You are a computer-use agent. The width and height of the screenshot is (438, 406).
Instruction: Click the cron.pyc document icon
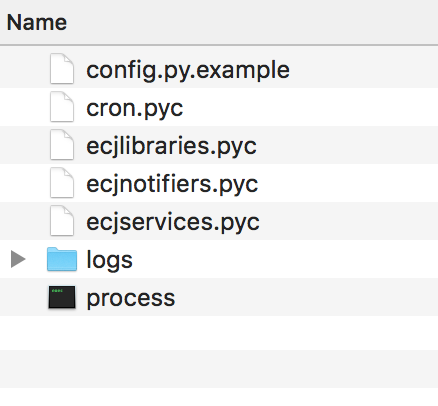click(x=62, y=107)
